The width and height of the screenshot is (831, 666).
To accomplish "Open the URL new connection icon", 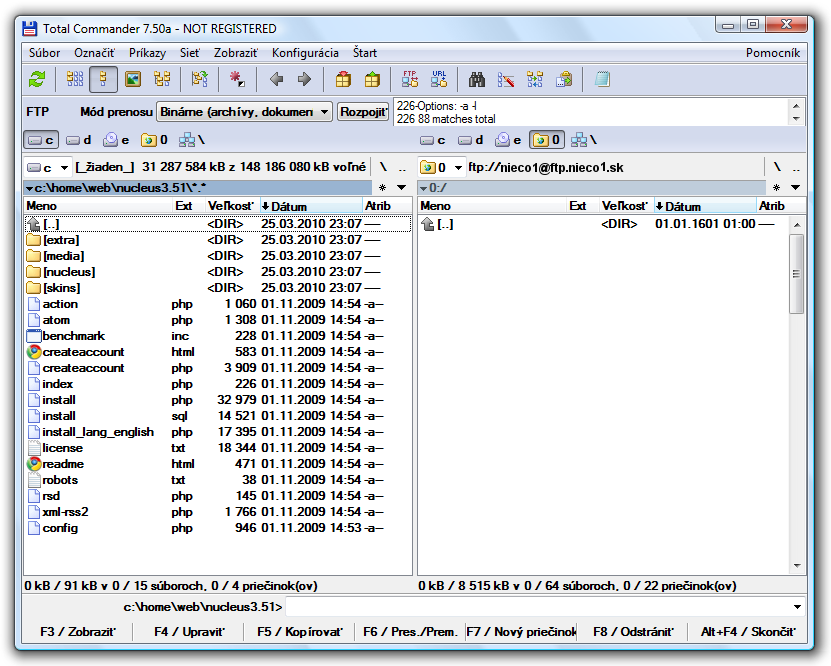I will (x=439, y=79).
